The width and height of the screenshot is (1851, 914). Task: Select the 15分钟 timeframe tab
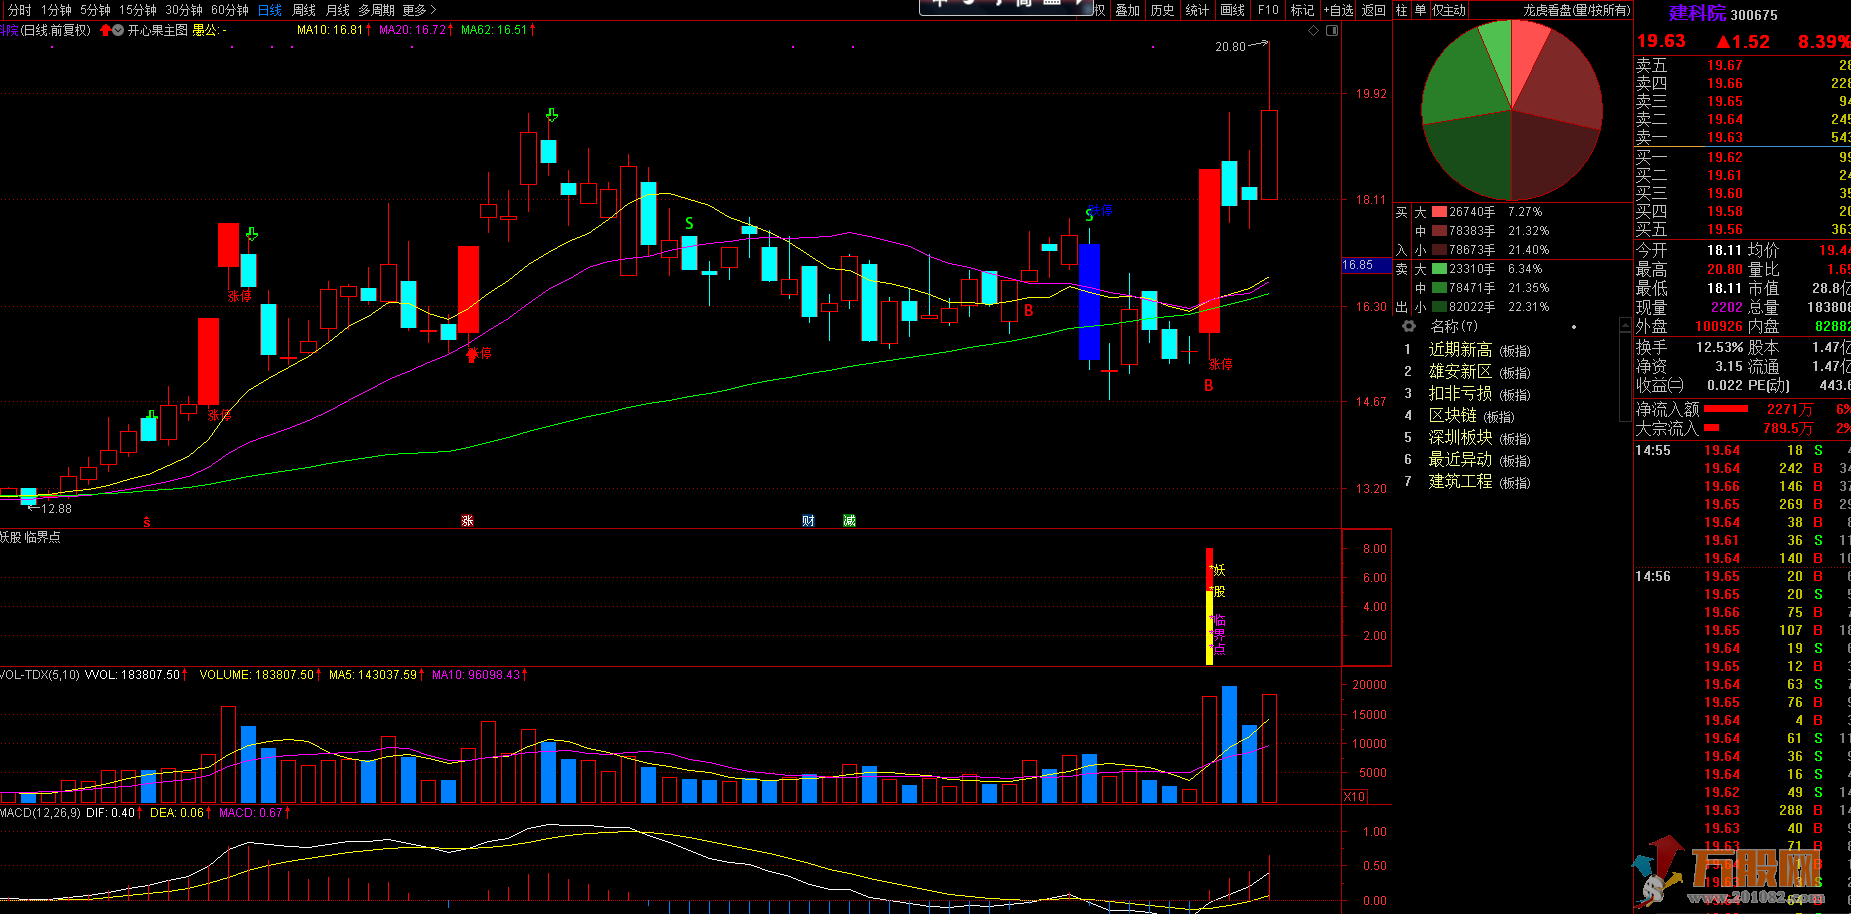pos(138,10)
